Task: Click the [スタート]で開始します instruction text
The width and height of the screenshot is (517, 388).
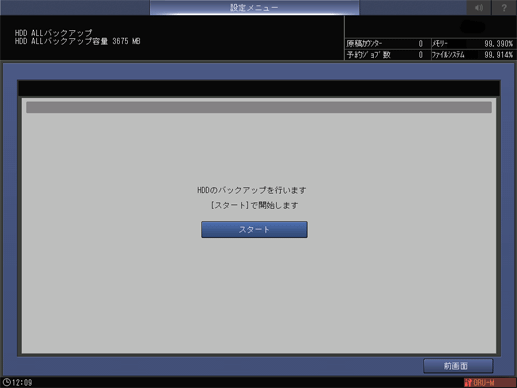Action: pyautogui.click(x=254, y=205)
